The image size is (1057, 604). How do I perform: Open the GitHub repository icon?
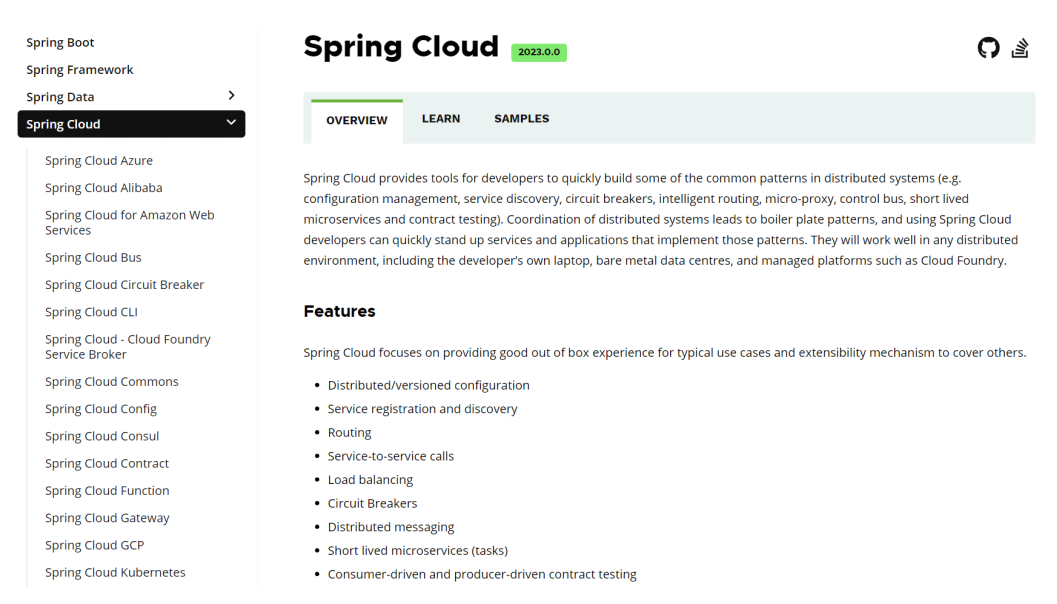988,48
